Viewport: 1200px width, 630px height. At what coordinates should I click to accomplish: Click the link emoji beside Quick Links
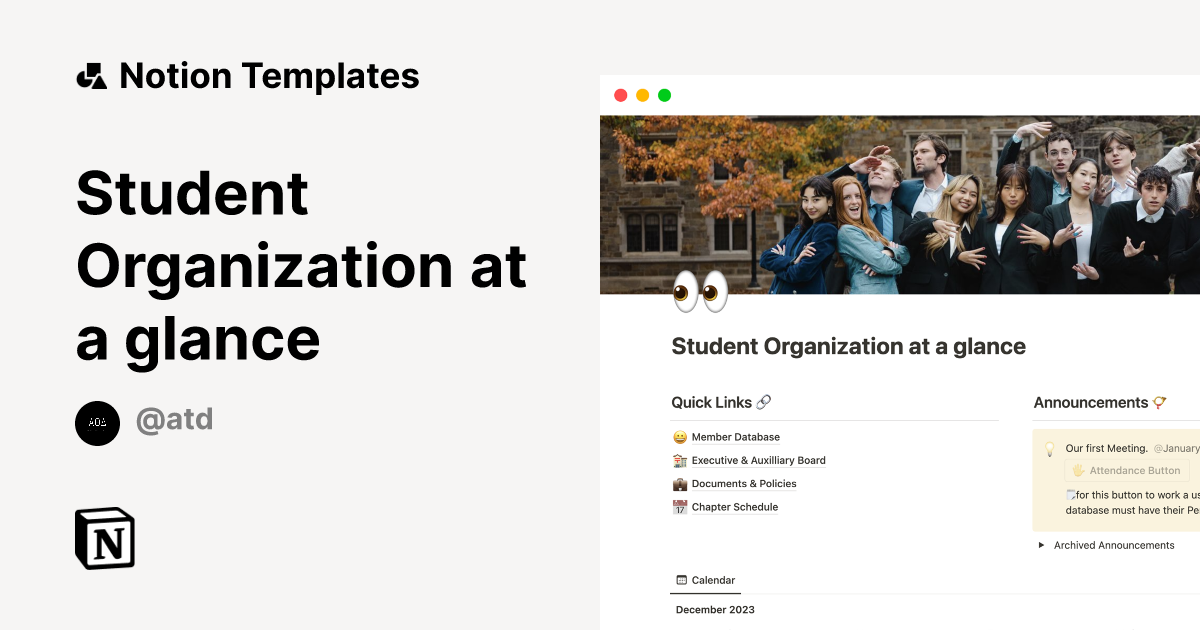763,402
